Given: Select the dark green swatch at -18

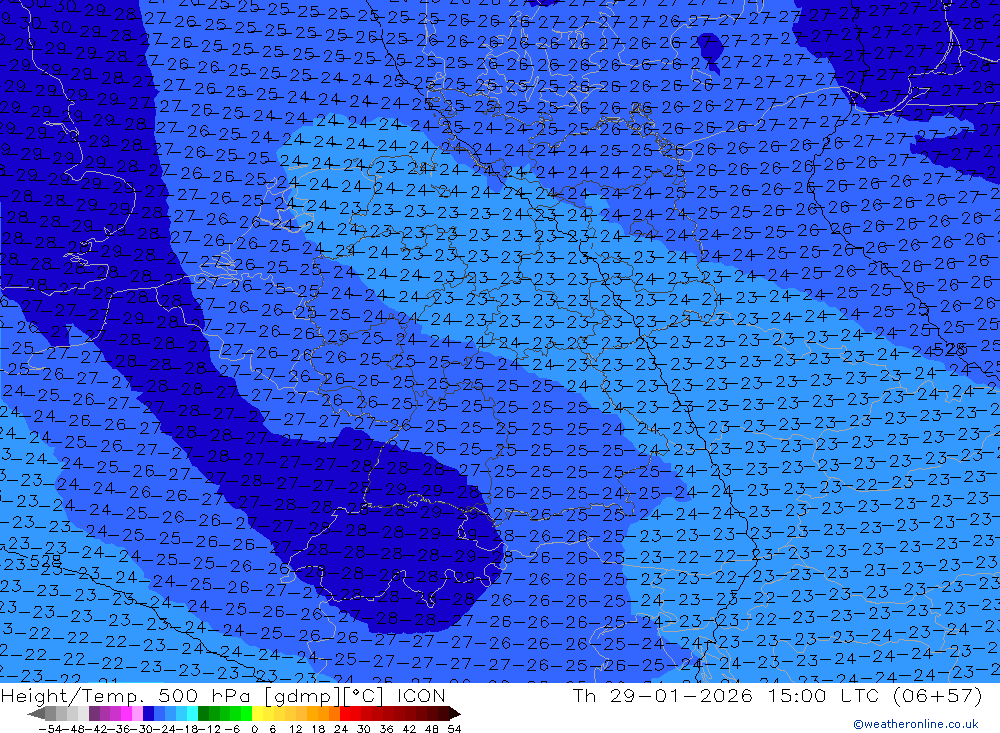Looking at the screenshot, I should [203, 713].
